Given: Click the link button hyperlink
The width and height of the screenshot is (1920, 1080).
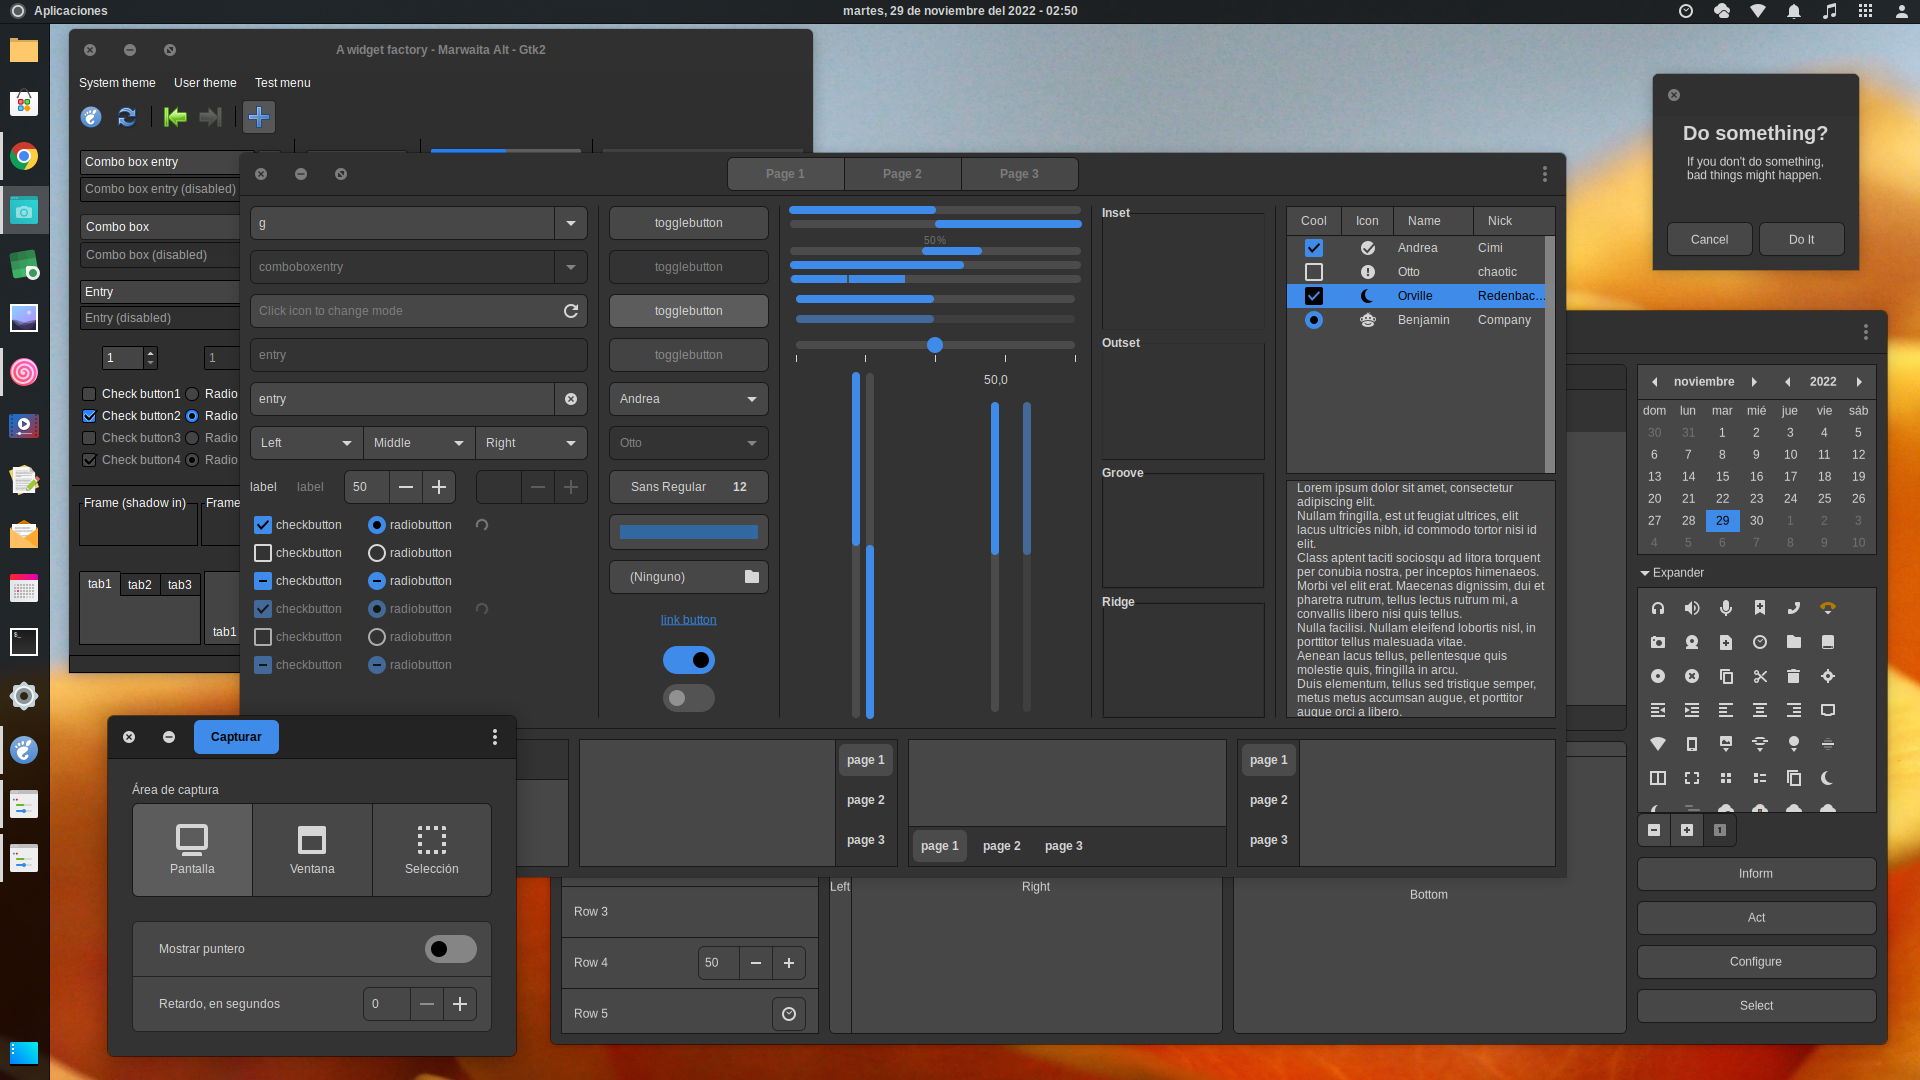Looking at the screenshot, I should click(688, 620).
